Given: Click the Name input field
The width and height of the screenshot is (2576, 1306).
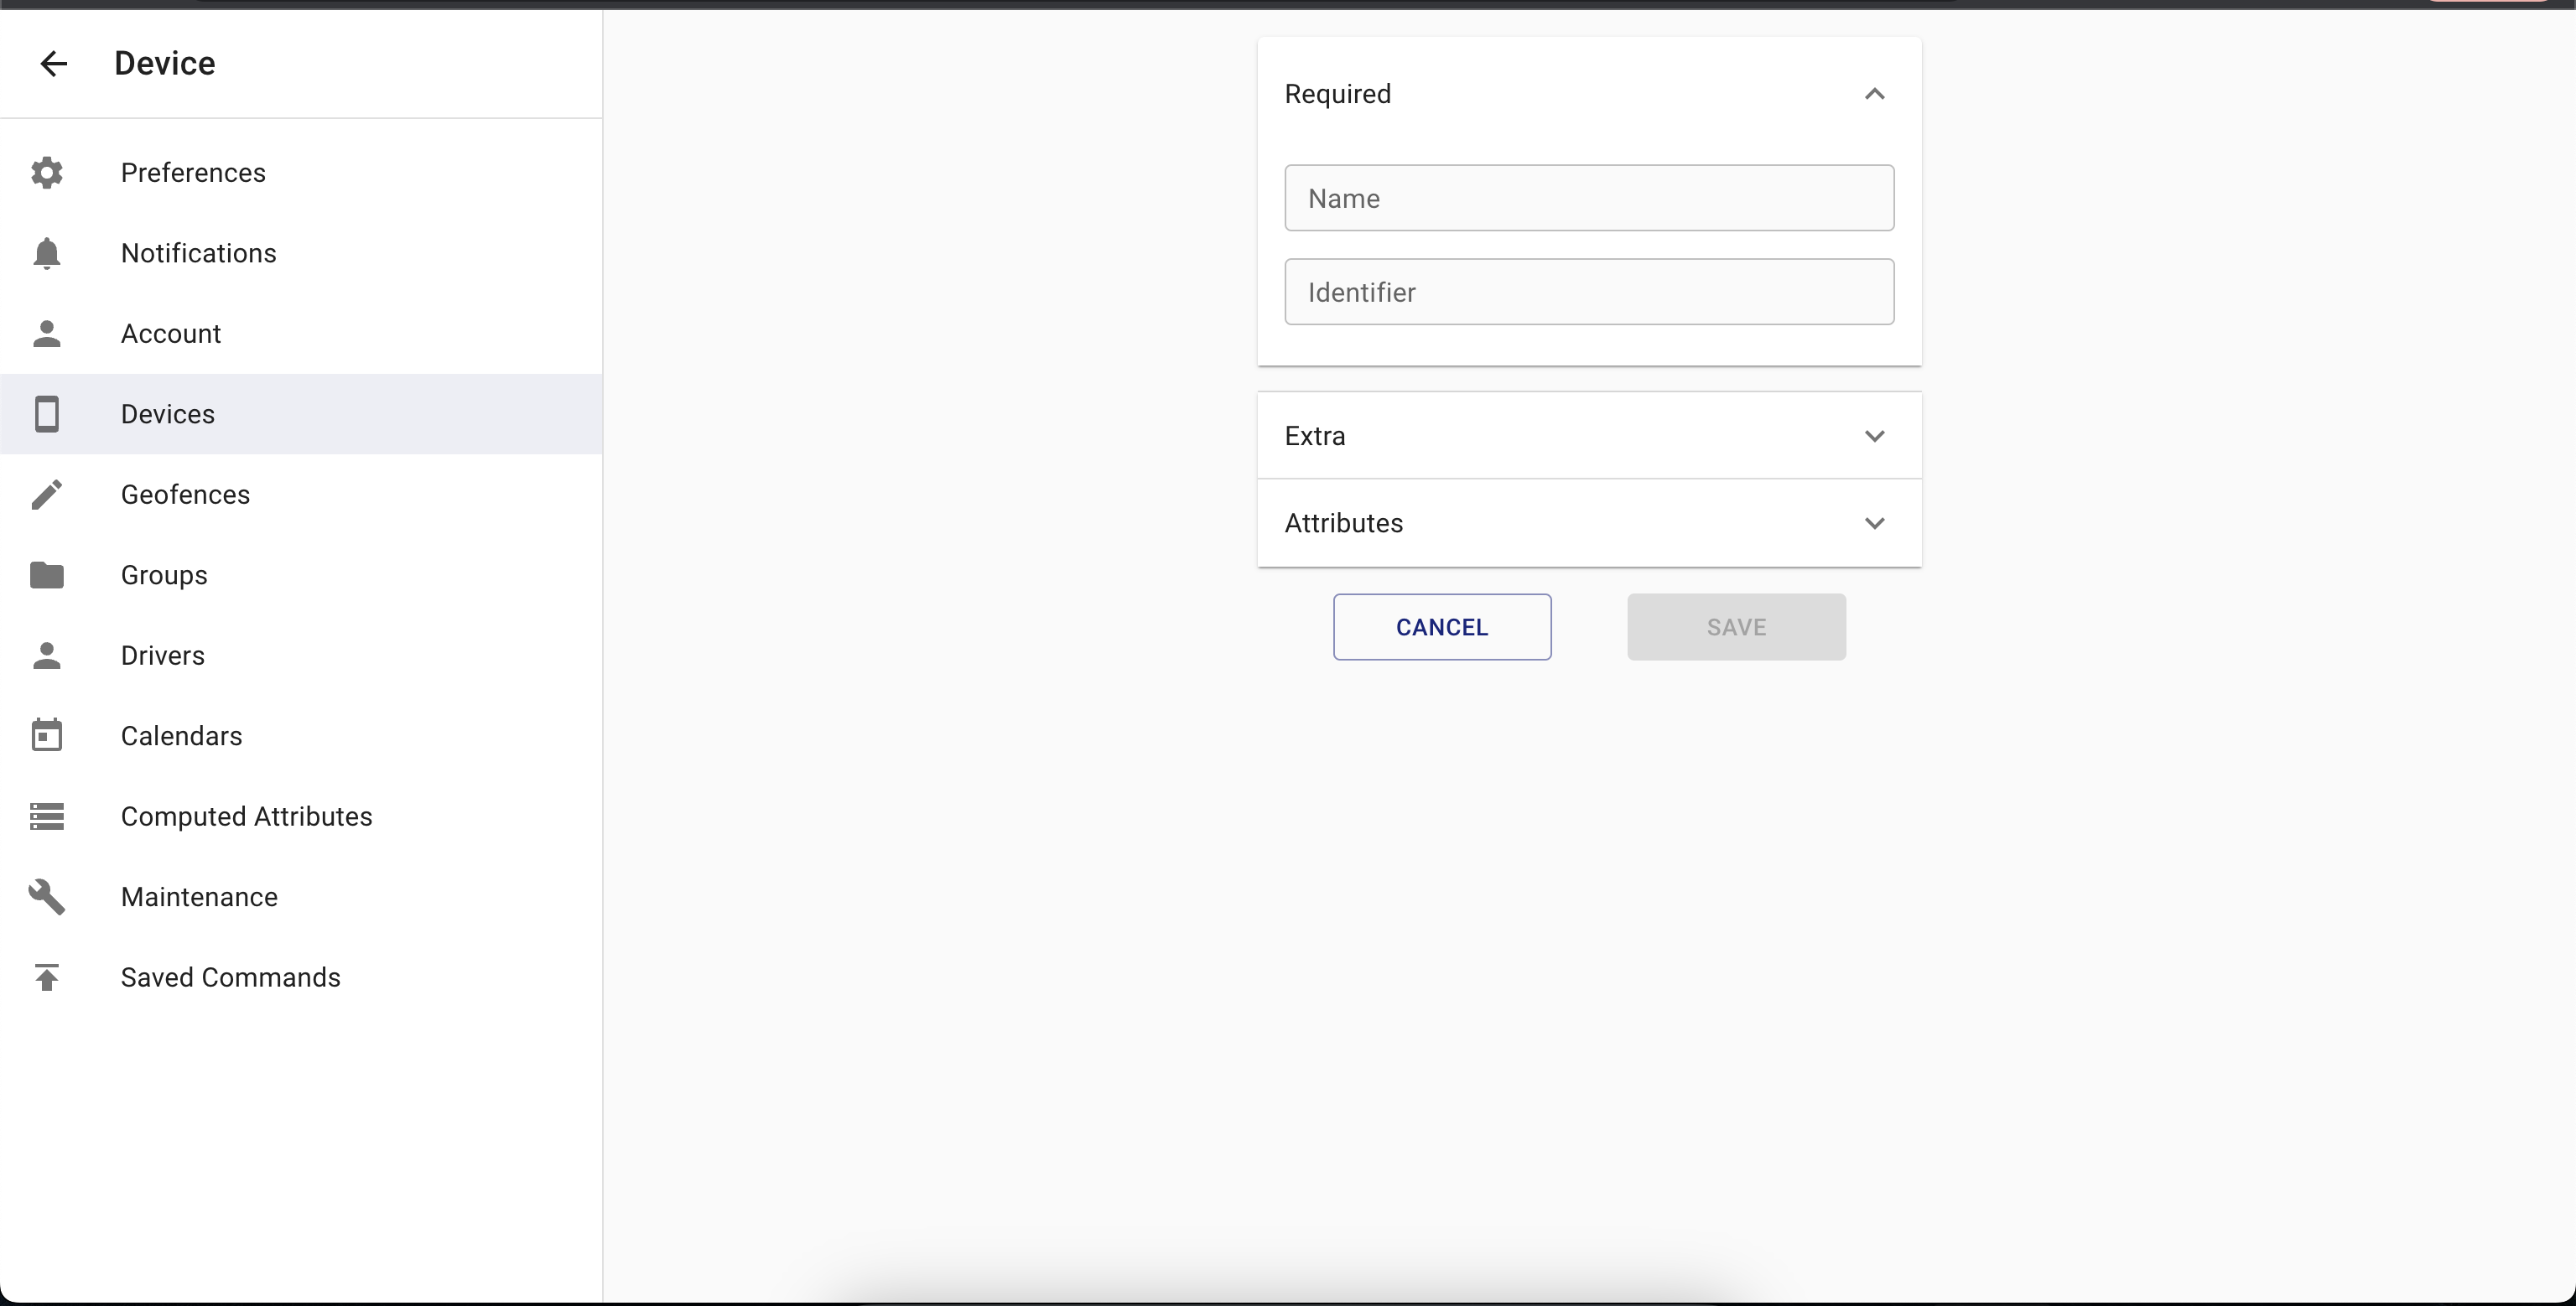Looking at the screenshot, I should point(1588,196).
